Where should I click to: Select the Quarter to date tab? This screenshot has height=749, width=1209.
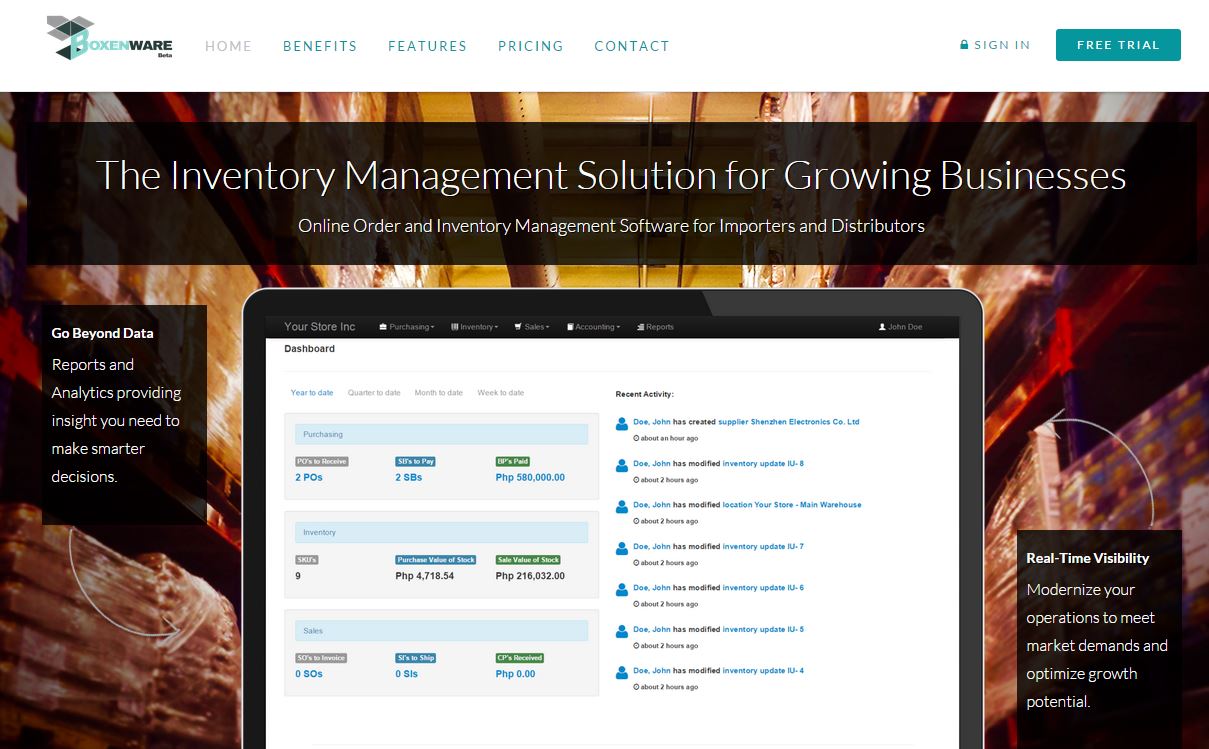click(374, 393)
